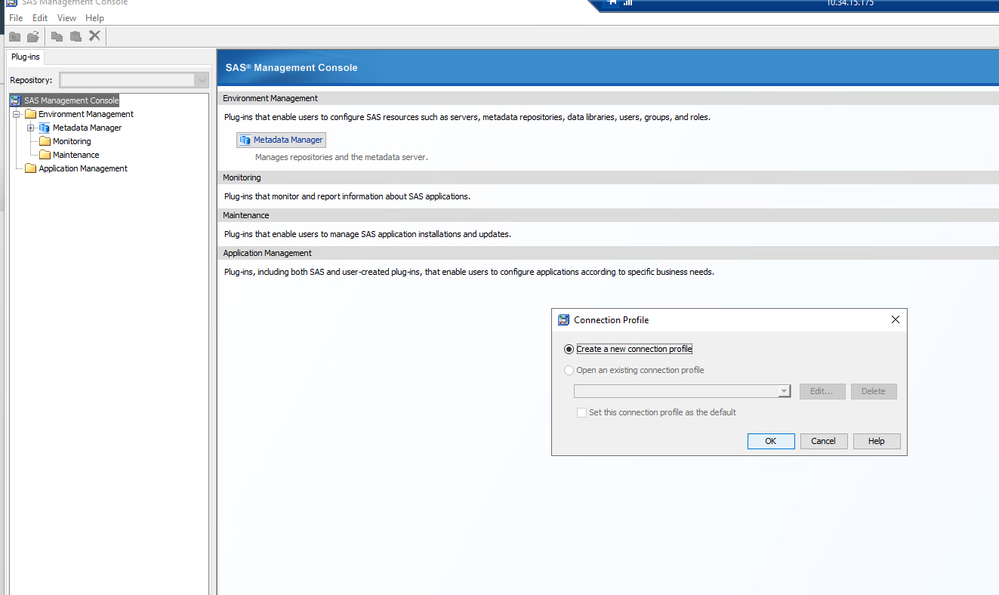
Task: Open the File menu
Action: tap(16, 18)
